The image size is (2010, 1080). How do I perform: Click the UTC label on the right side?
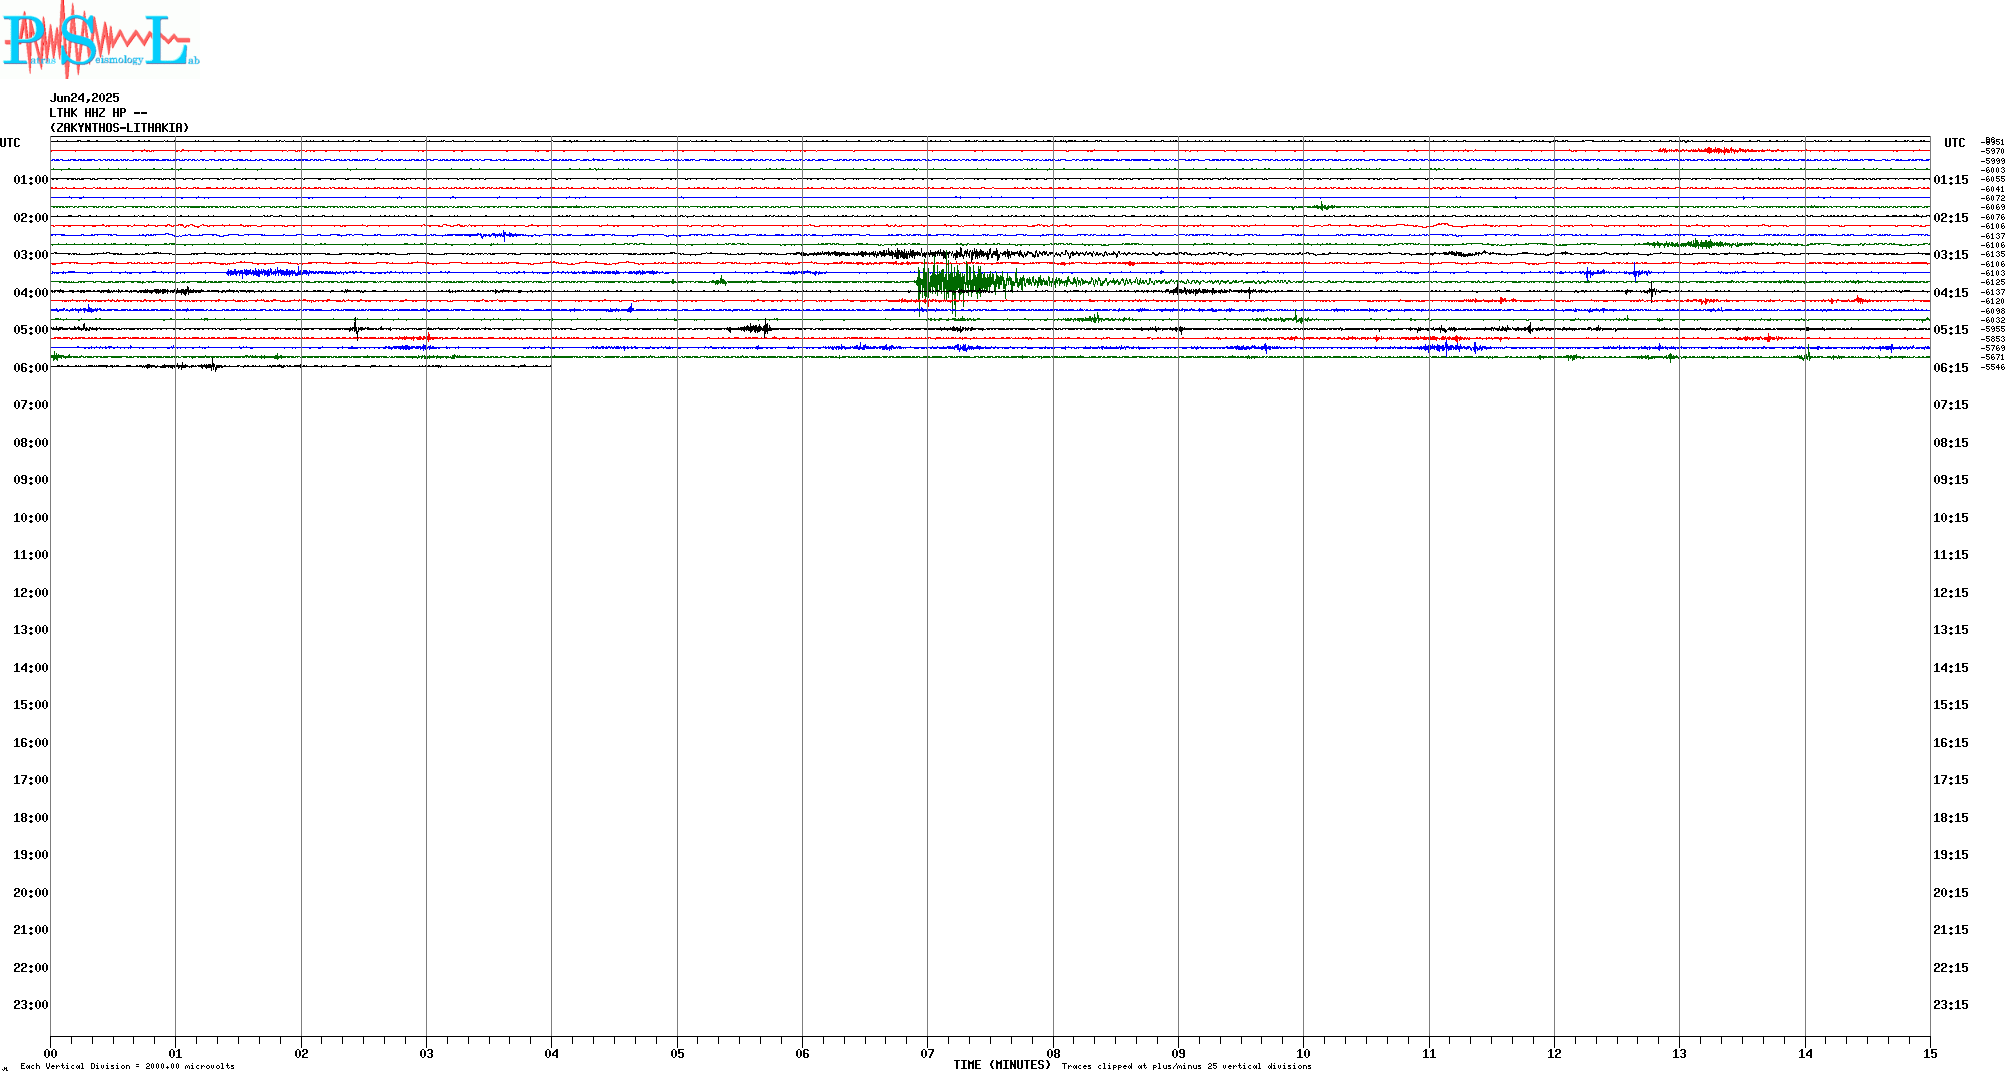tap(1955, 143)
